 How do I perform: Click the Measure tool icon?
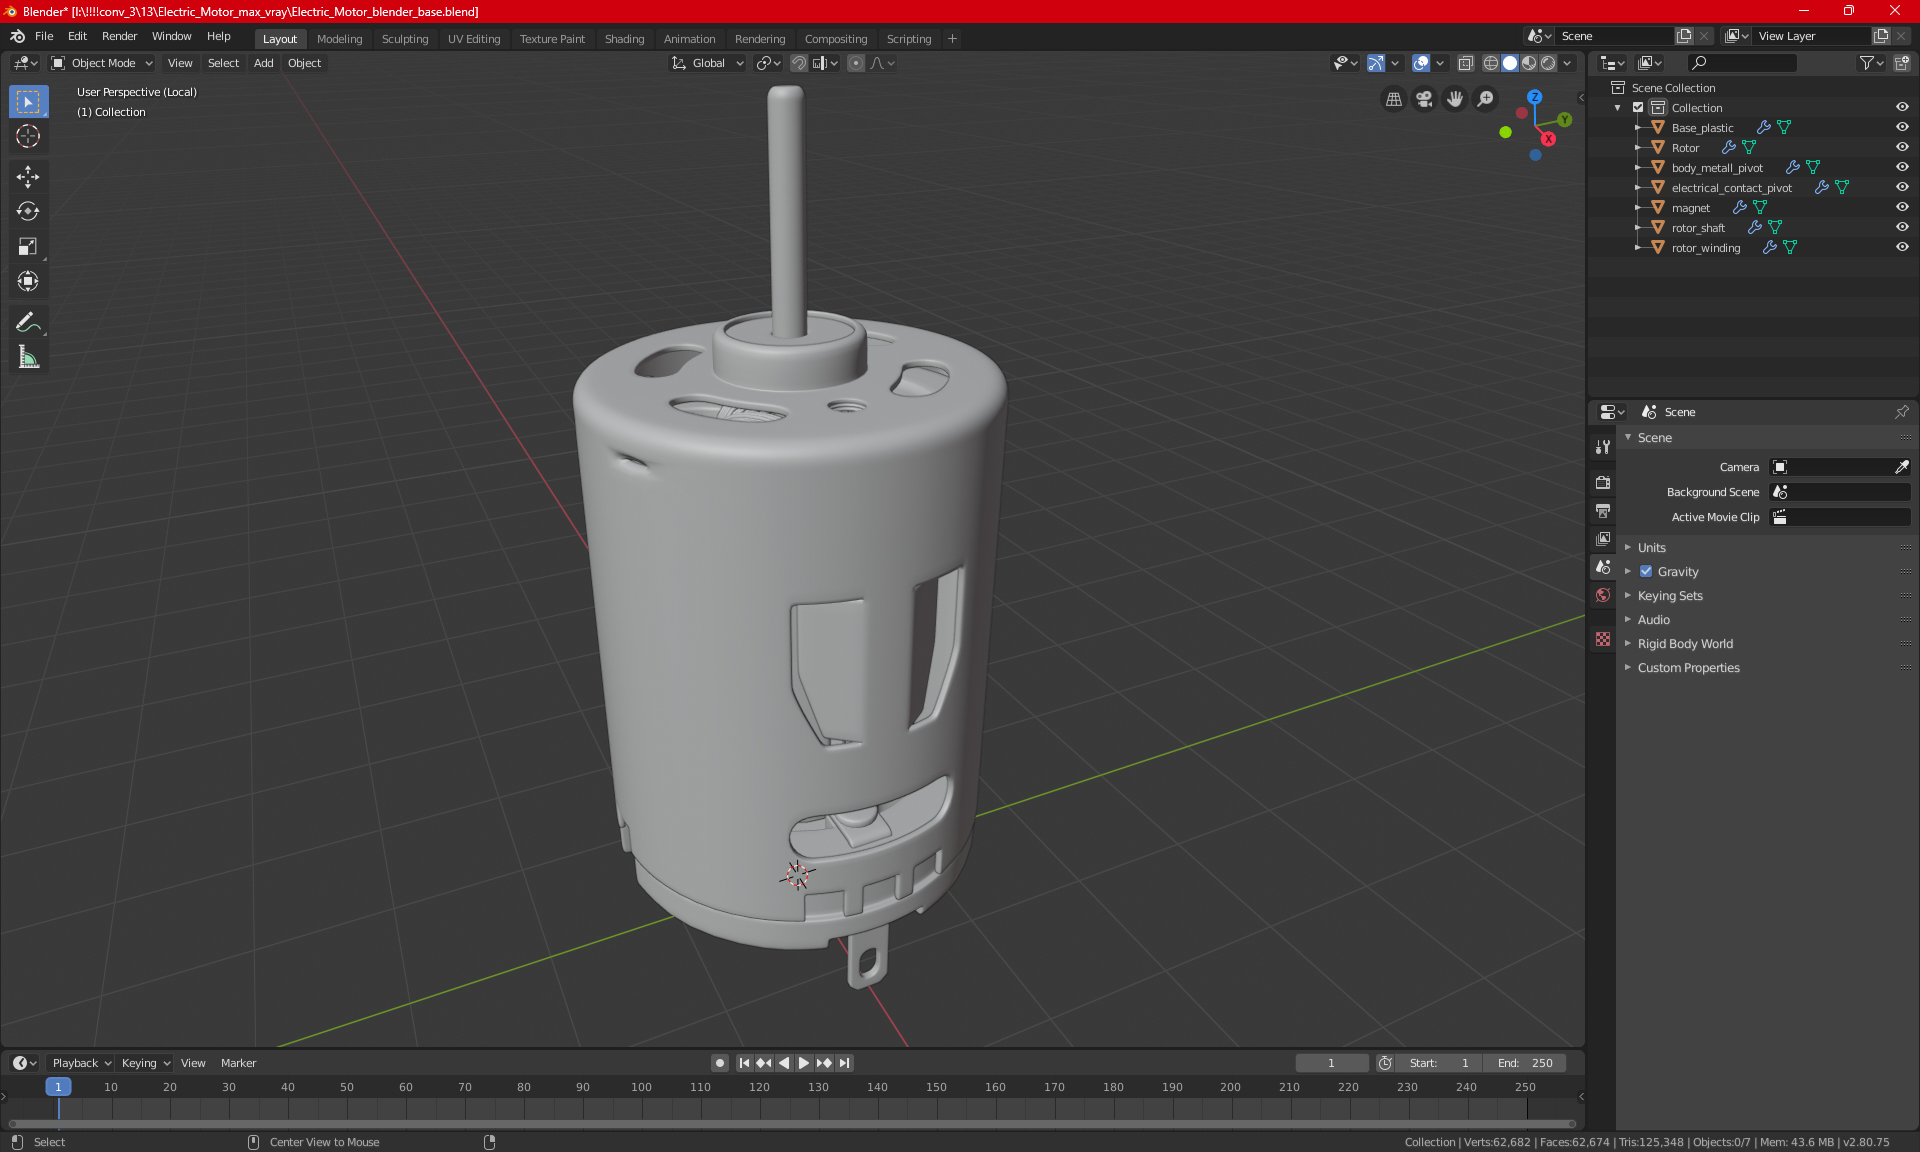click(27, 358)
